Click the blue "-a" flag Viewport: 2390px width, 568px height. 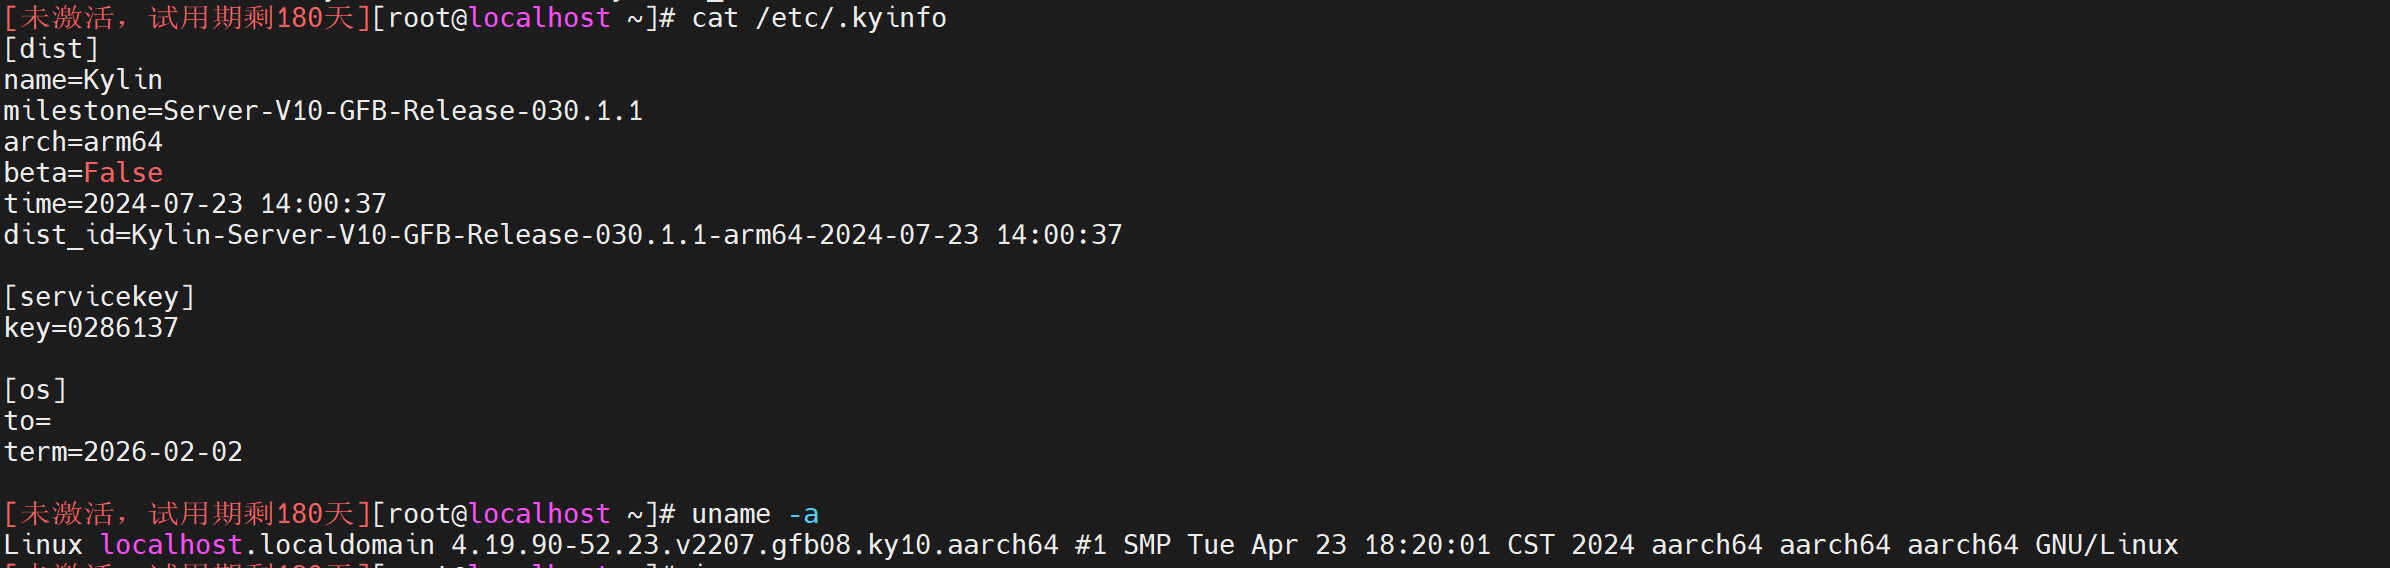pos(803,514)
